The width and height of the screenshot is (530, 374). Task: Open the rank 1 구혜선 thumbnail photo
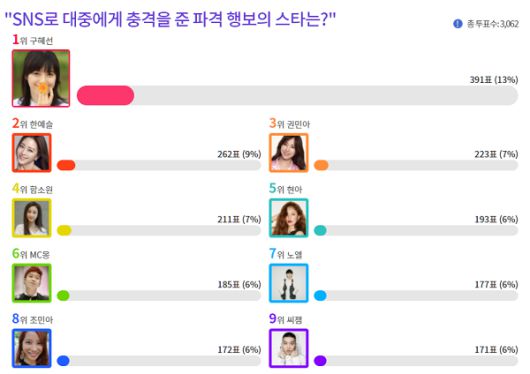pyautogui.click(x=41, y=78)
